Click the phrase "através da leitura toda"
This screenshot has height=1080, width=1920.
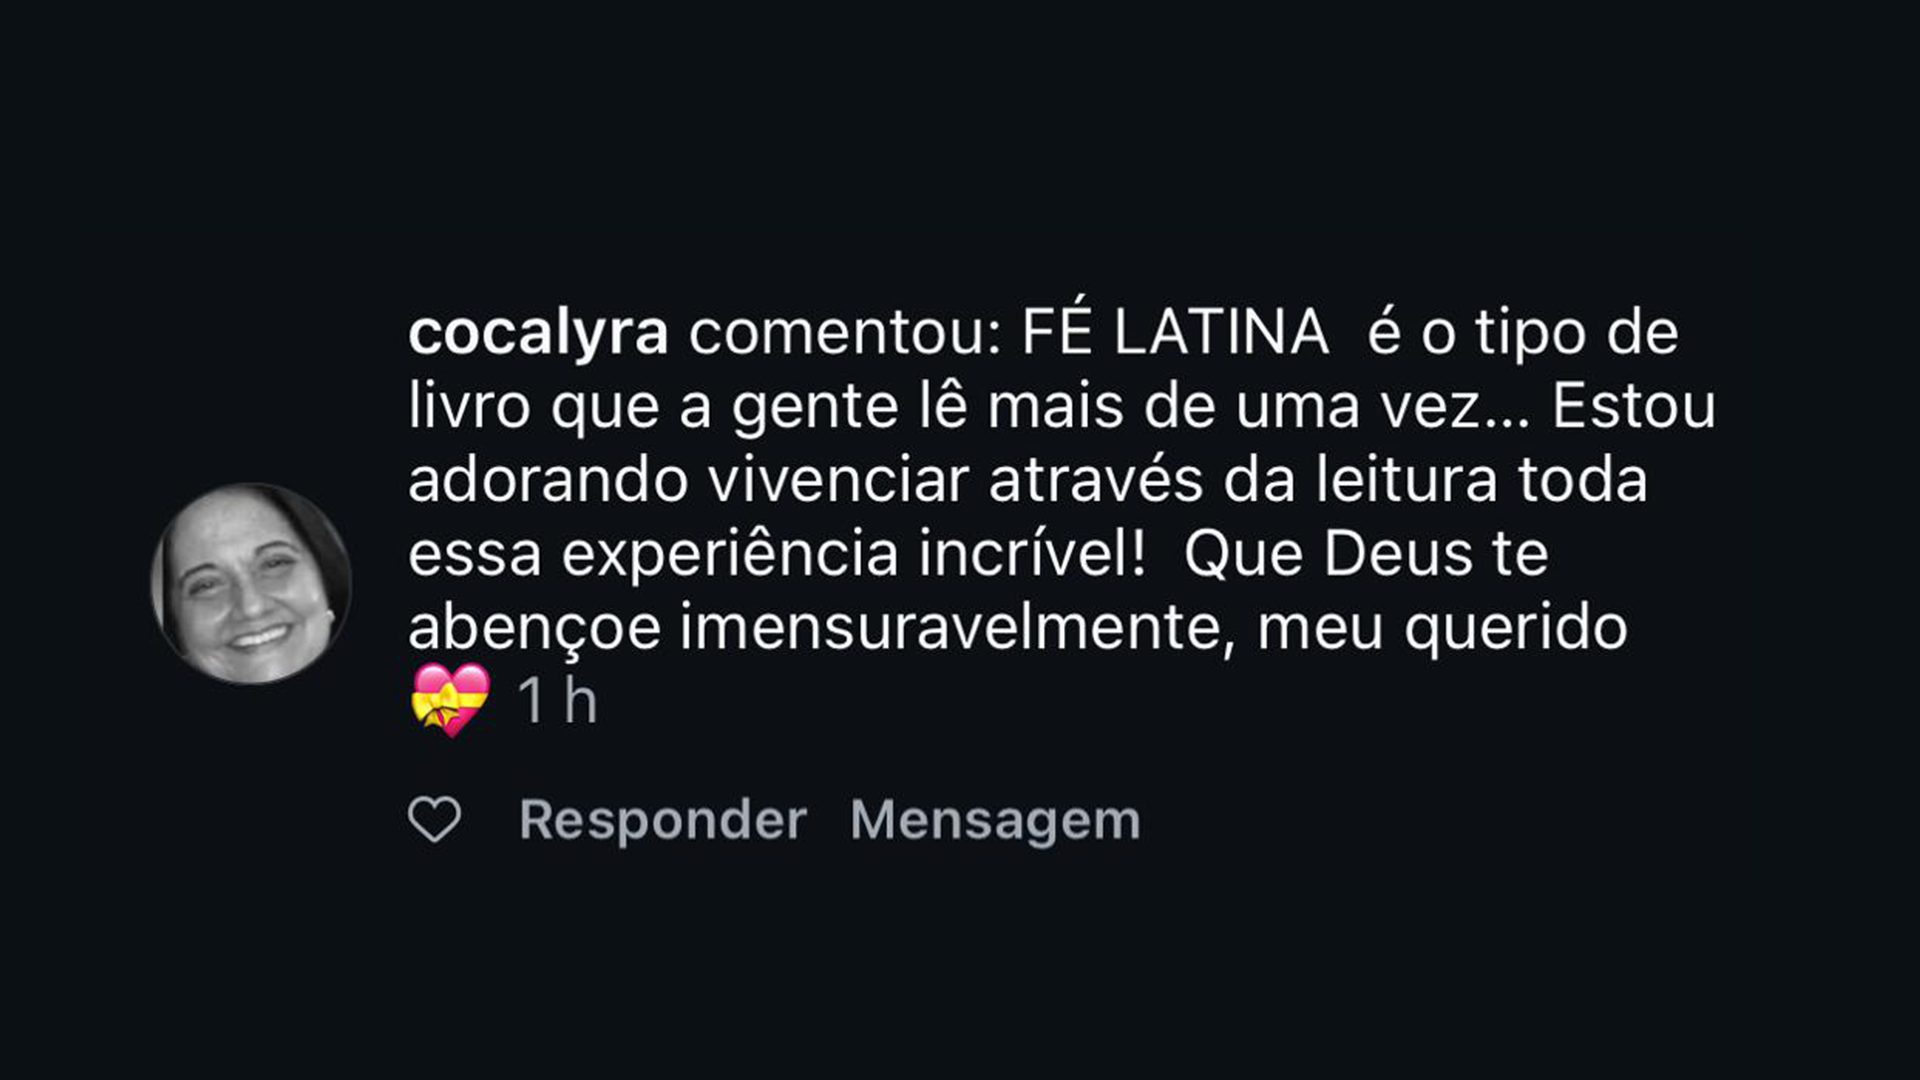tap(1318, 481)
